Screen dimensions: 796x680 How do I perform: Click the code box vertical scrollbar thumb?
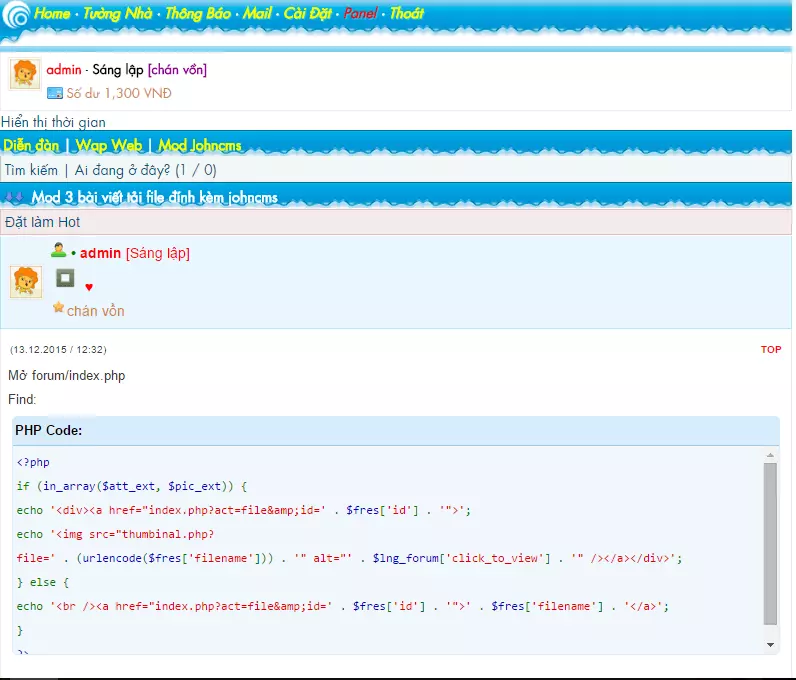pyautogui.click(x=770, y=543)
